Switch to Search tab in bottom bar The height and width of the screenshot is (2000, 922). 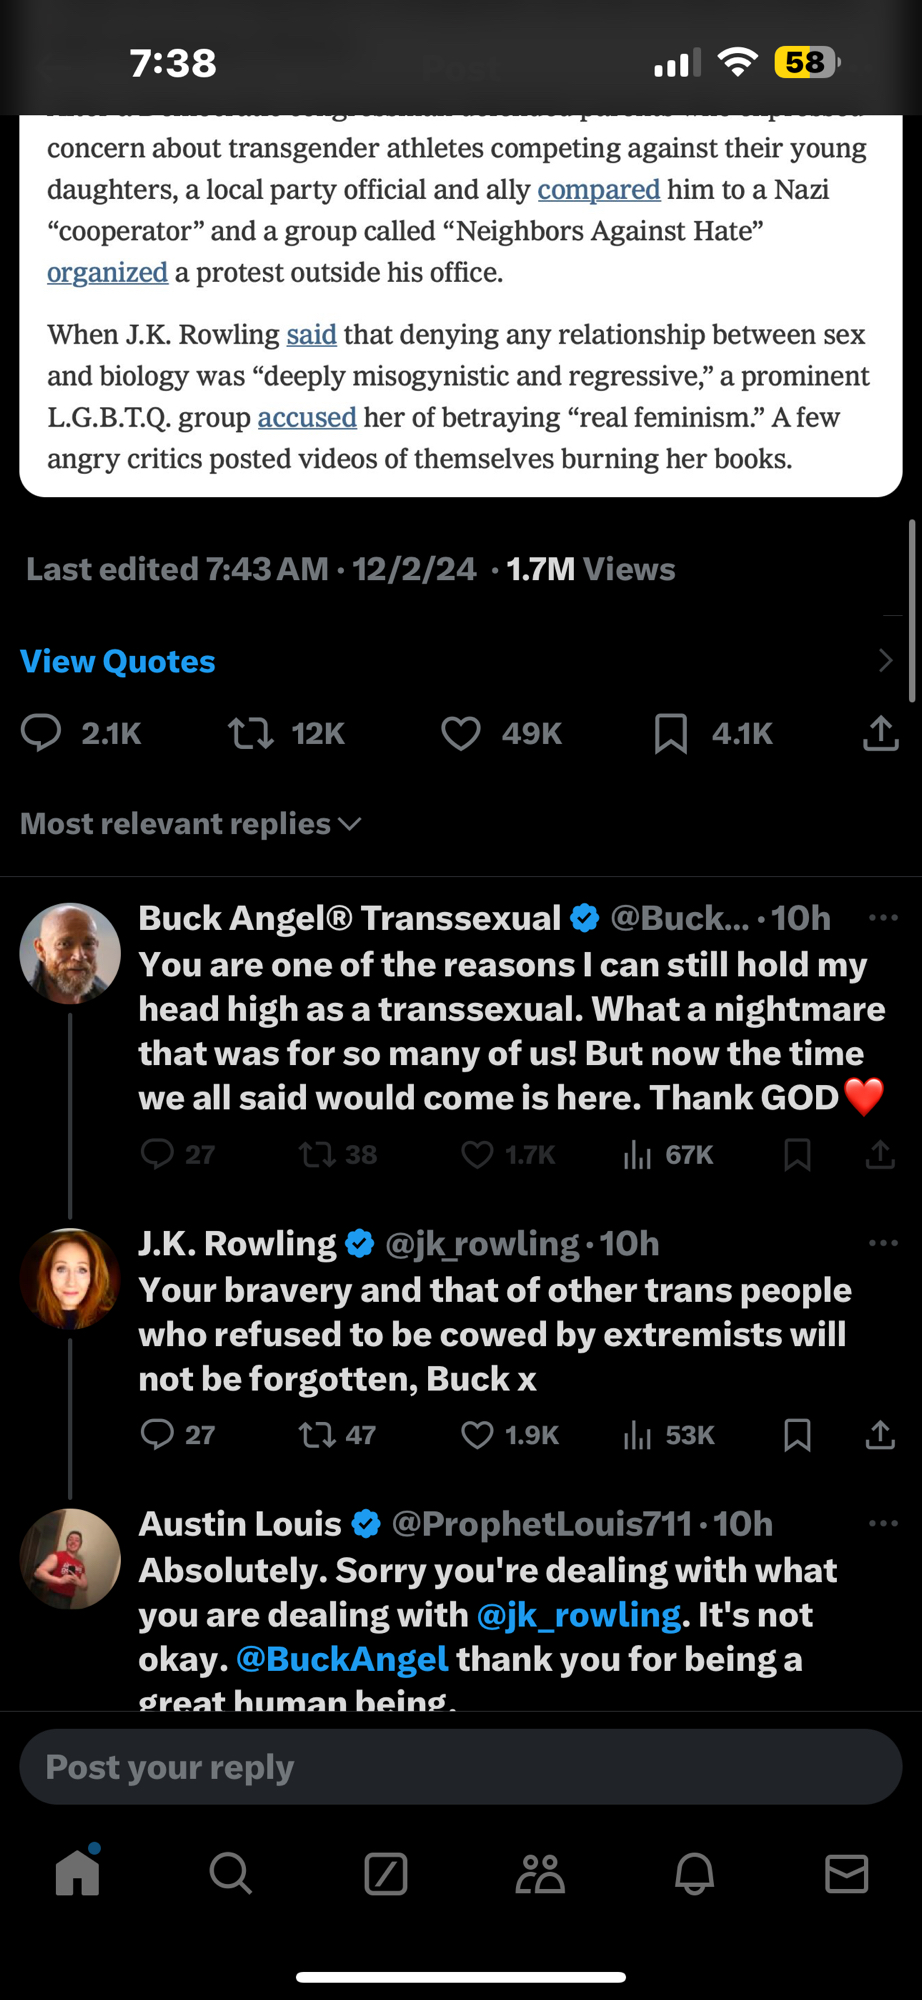click(230, 1873)
